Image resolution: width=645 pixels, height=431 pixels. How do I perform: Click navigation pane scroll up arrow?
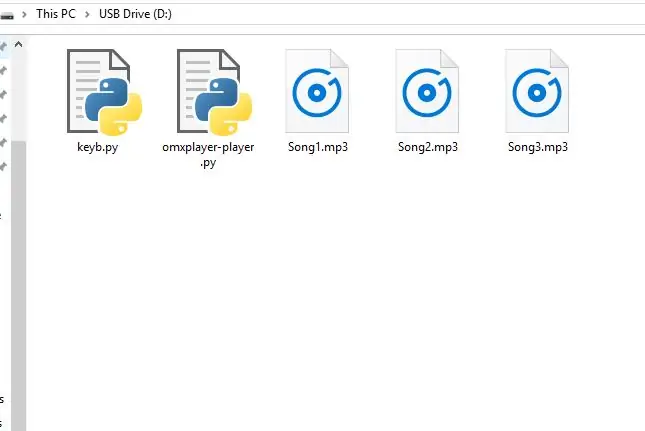click(19, 44)
